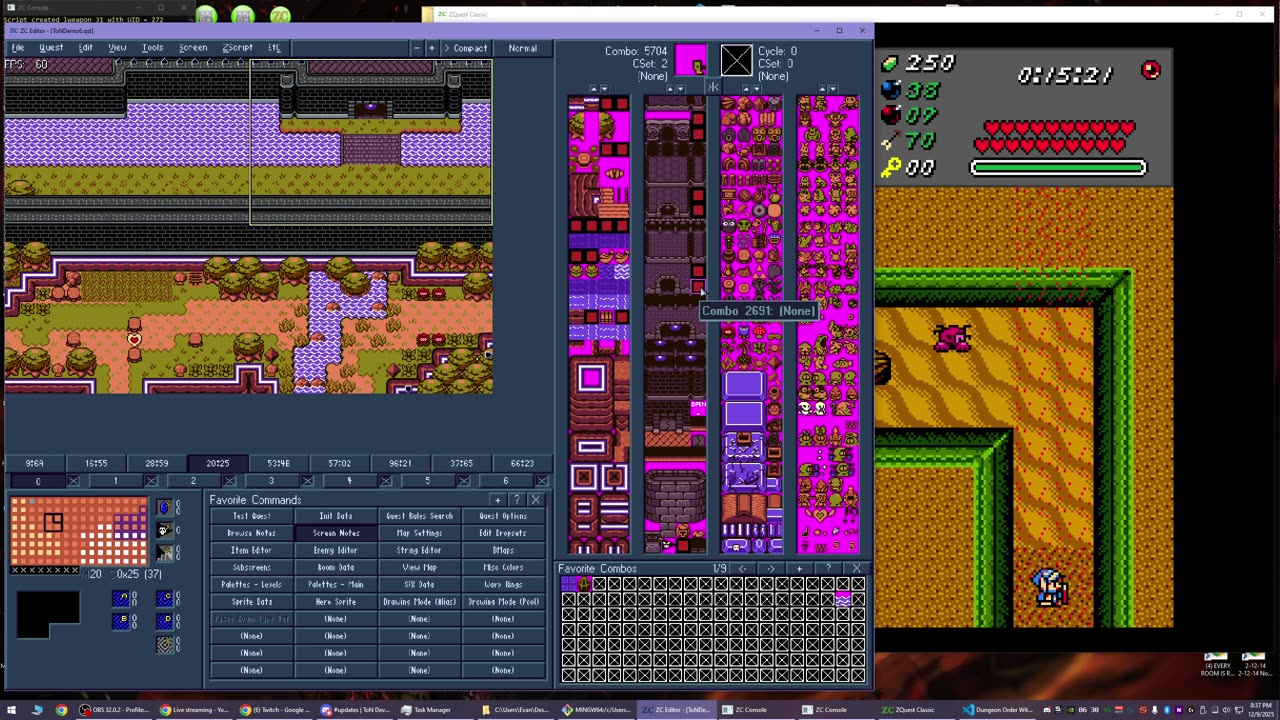Click the Quest Rules Search button
Viewport: 1280px width, 720px height.
coord(419,516)
